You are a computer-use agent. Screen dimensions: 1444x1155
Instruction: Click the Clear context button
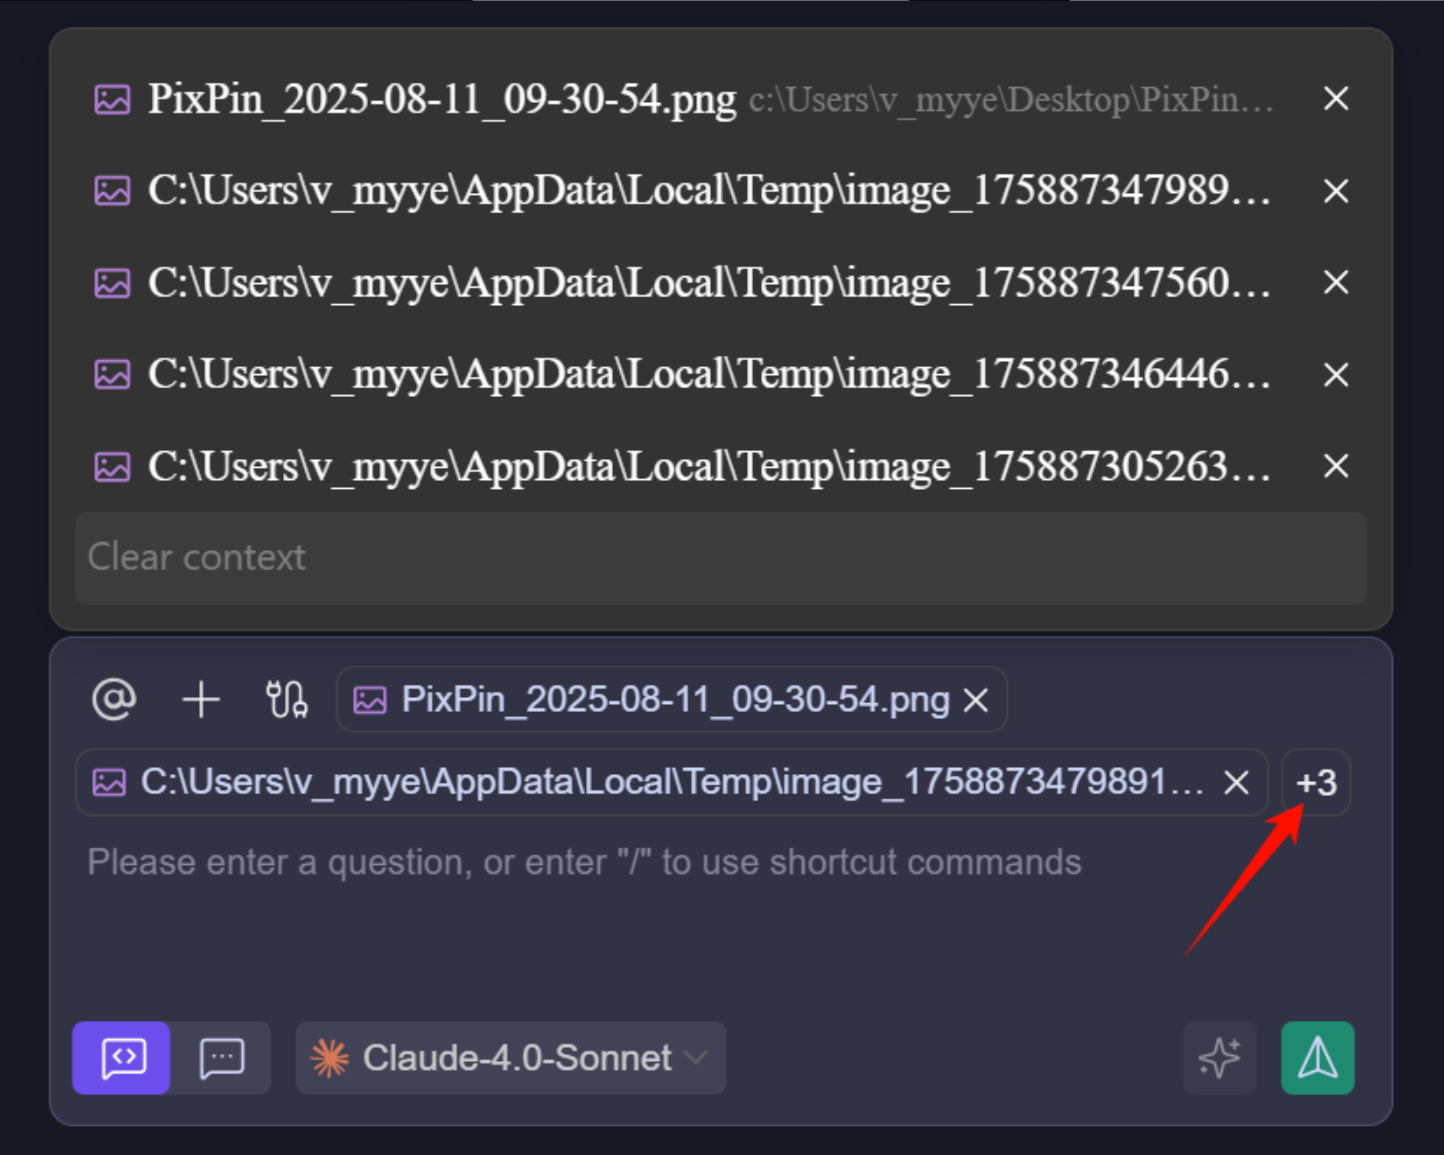pyautogui.click(x=720, y=558)
